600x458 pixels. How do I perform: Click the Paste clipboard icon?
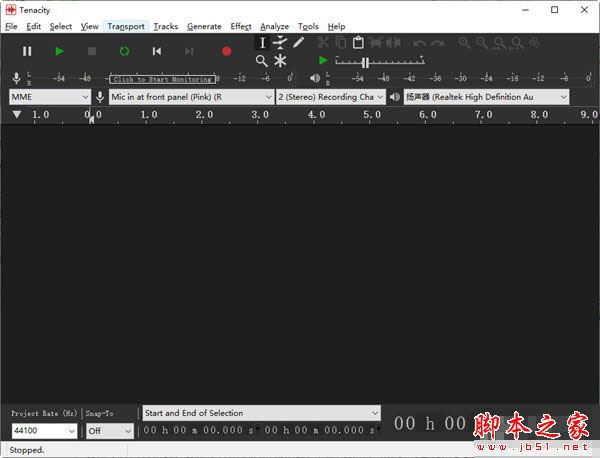(358, 42)
